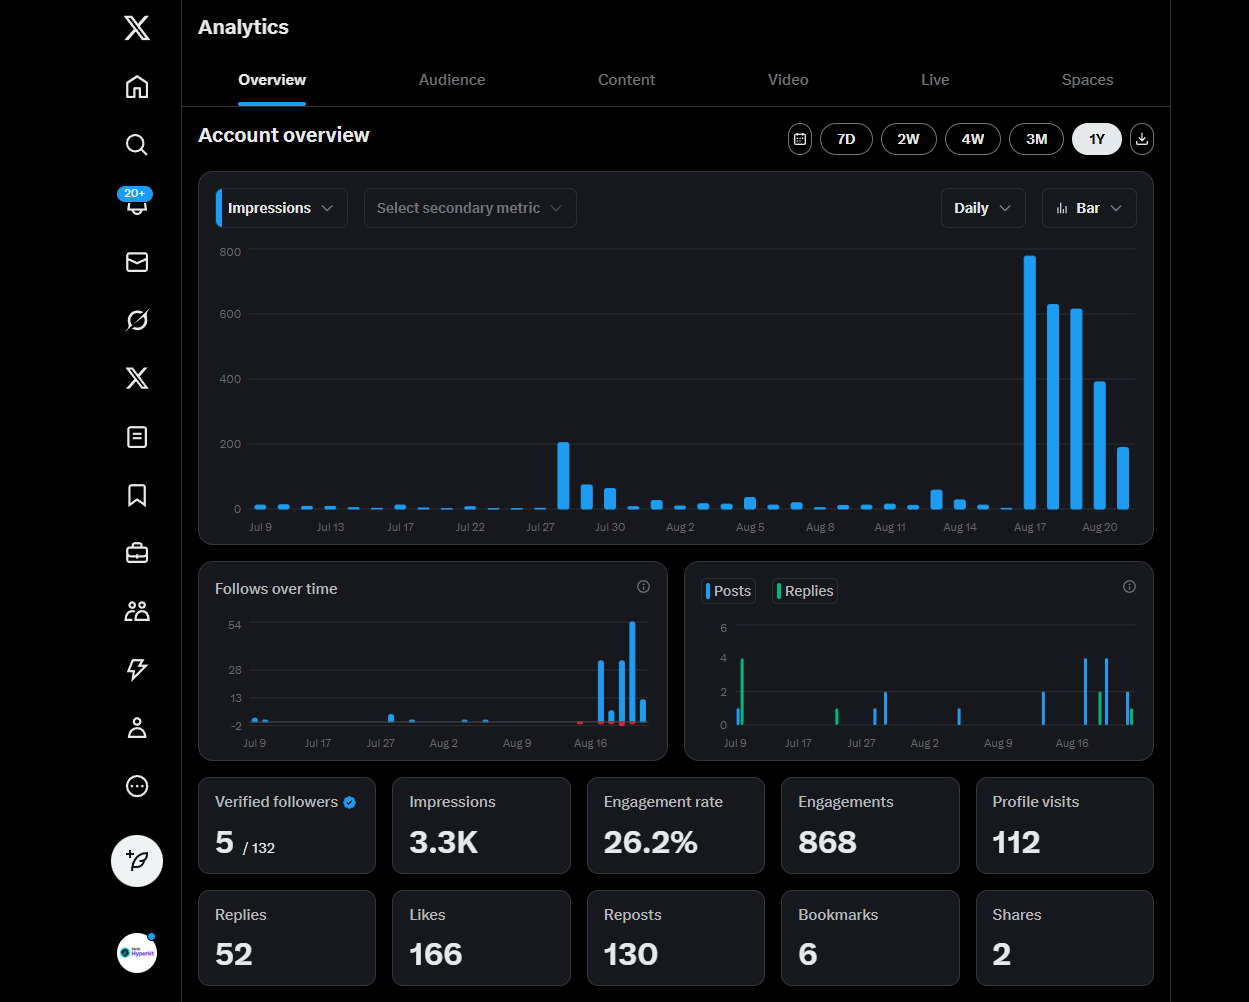Switch to the Audience tab
1249x1002 pixels.
pyautogui.click(x=452, y=80)
